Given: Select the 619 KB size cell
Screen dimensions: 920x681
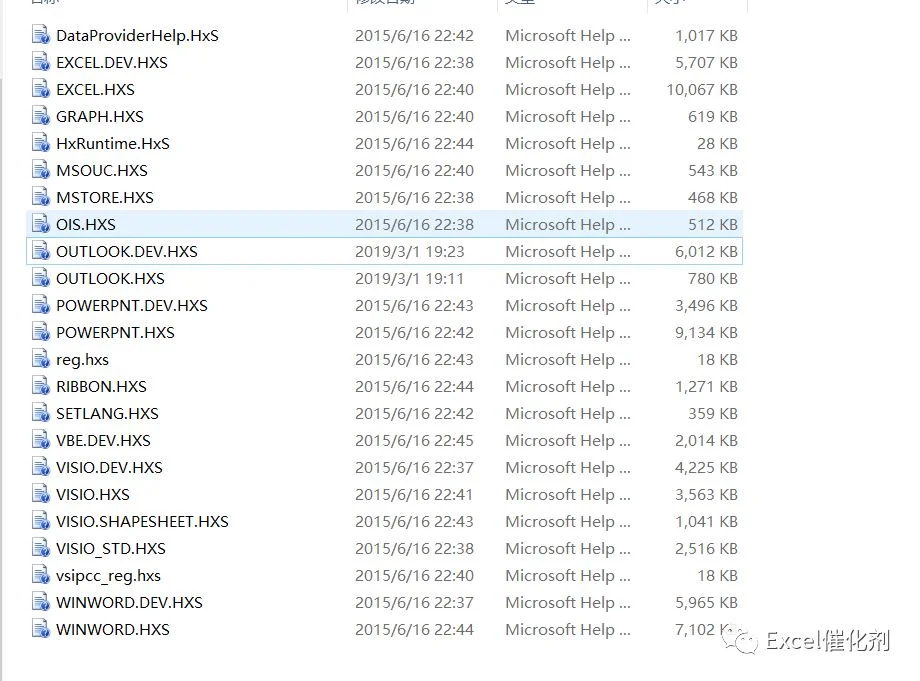Looking at the screenshot, I should pyautogui.click(x=713, y=117).
